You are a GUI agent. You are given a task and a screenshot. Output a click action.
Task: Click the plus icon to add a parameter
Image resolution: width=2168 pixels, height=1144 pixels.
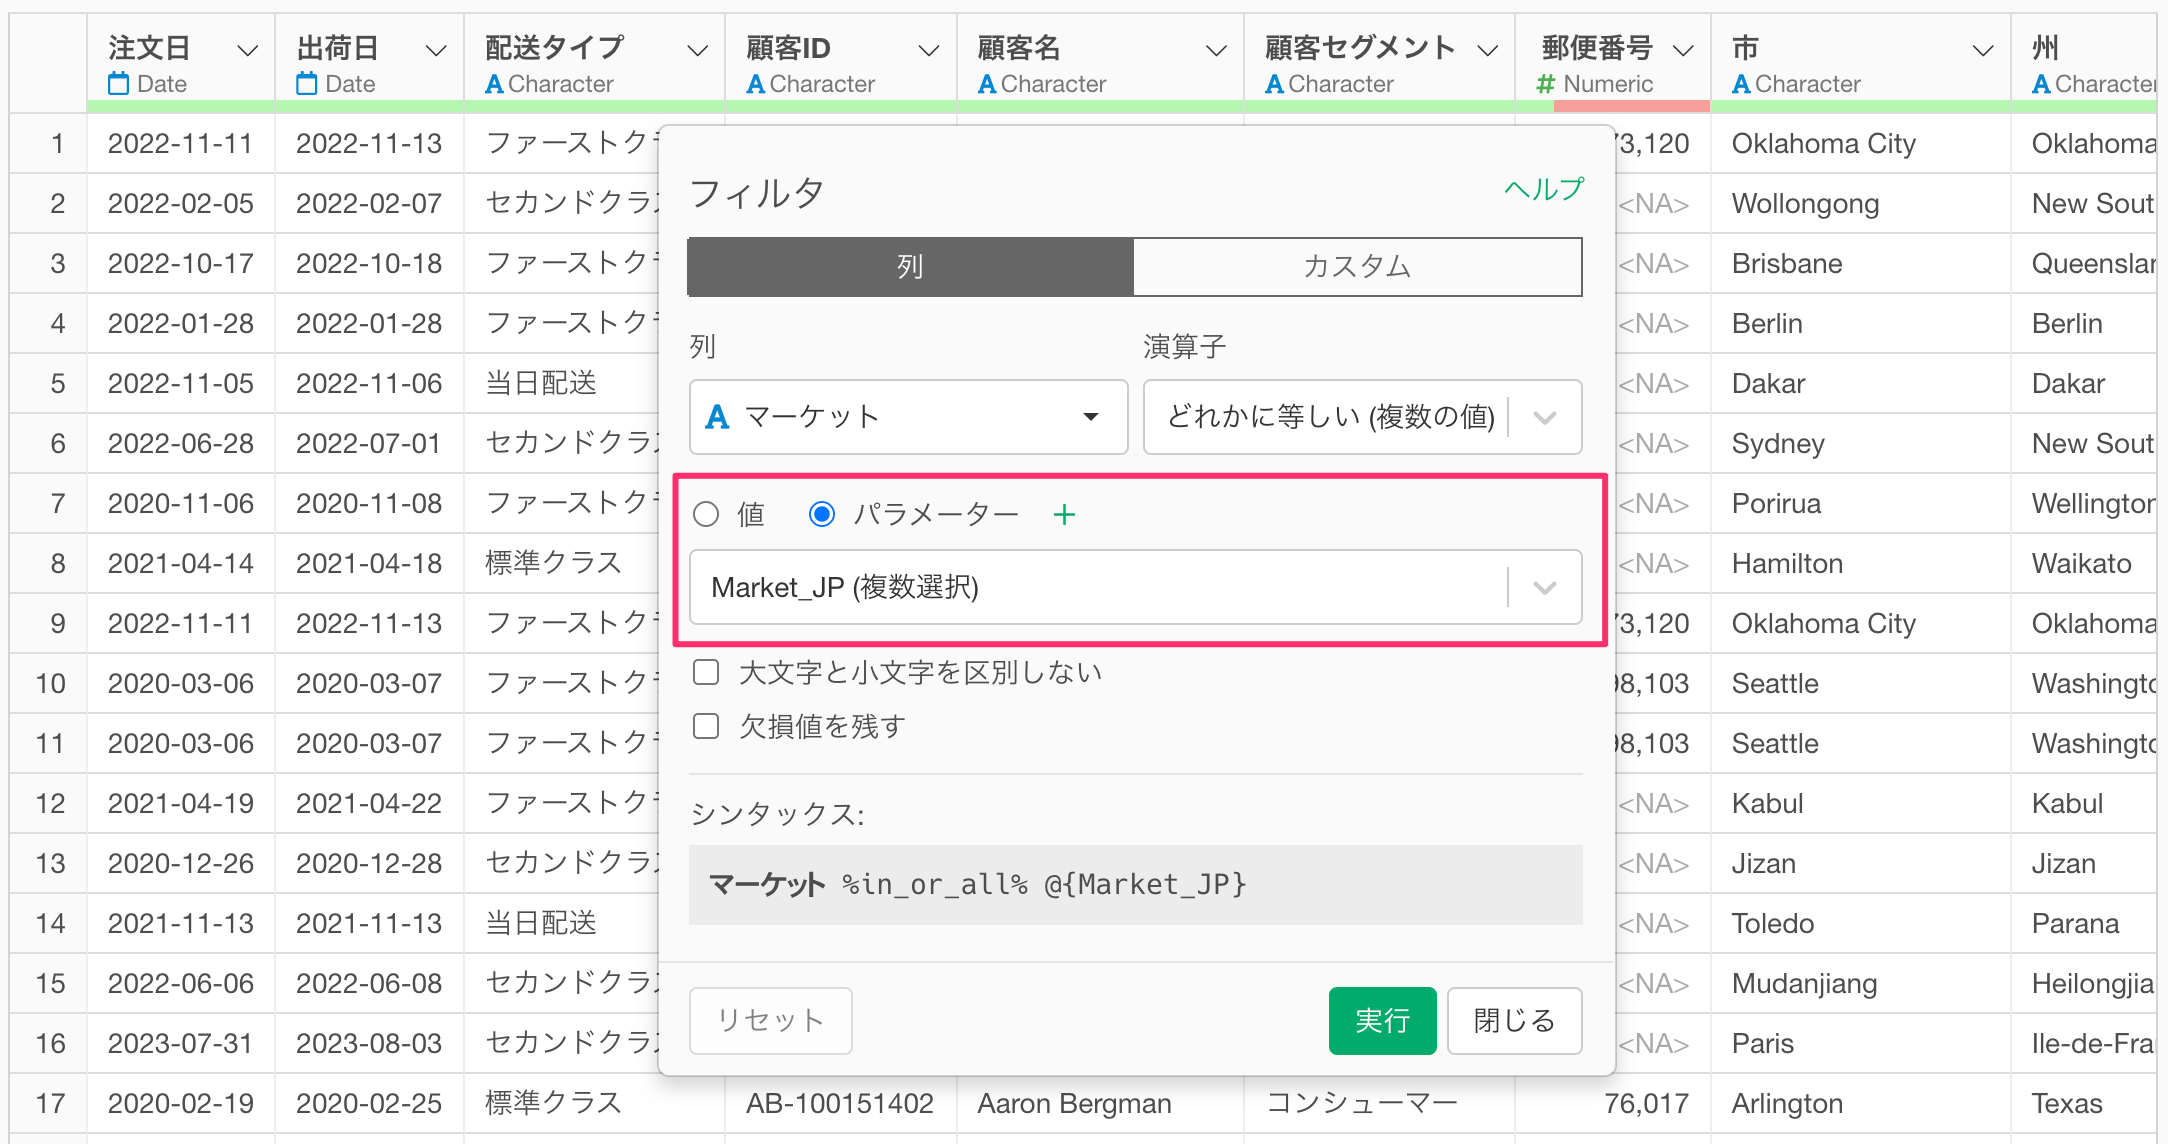pos(1064,515)
